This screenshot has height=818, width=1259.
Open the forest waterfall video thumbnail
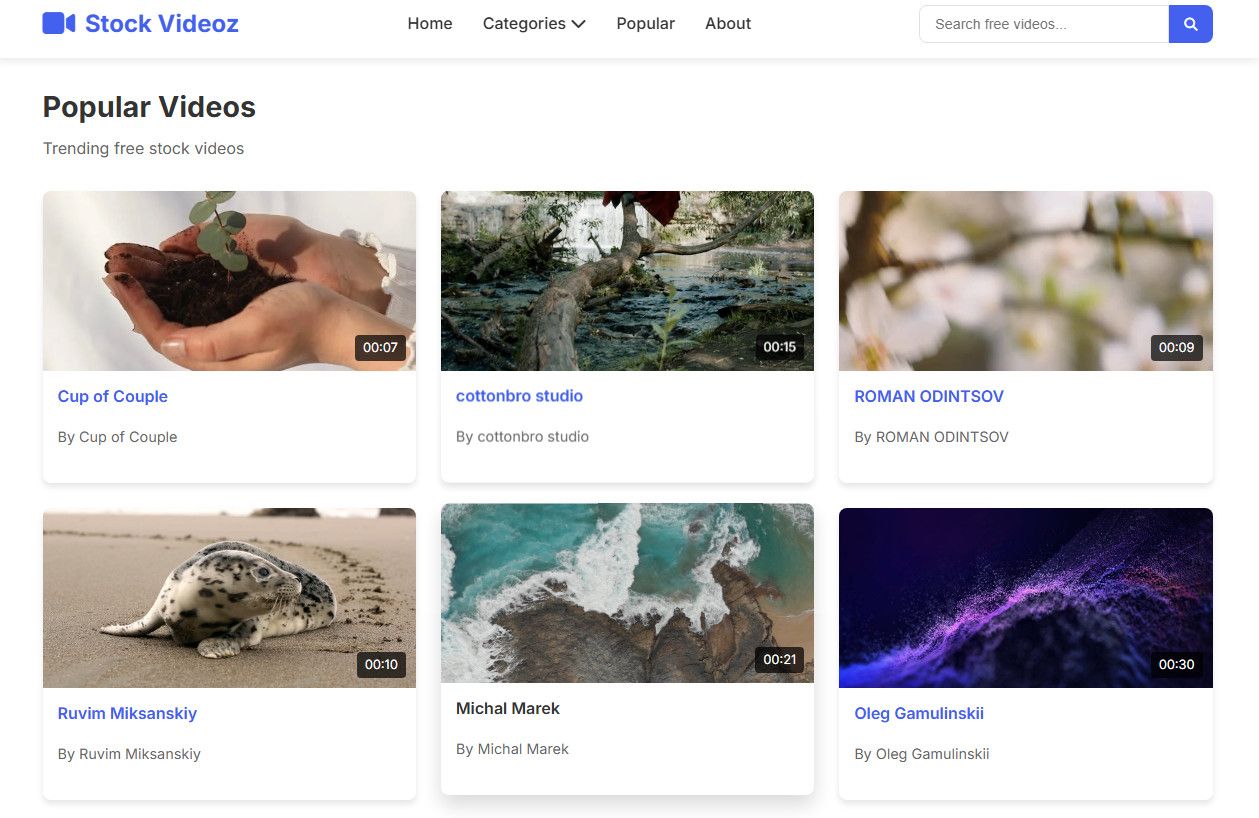coord(627,281)
